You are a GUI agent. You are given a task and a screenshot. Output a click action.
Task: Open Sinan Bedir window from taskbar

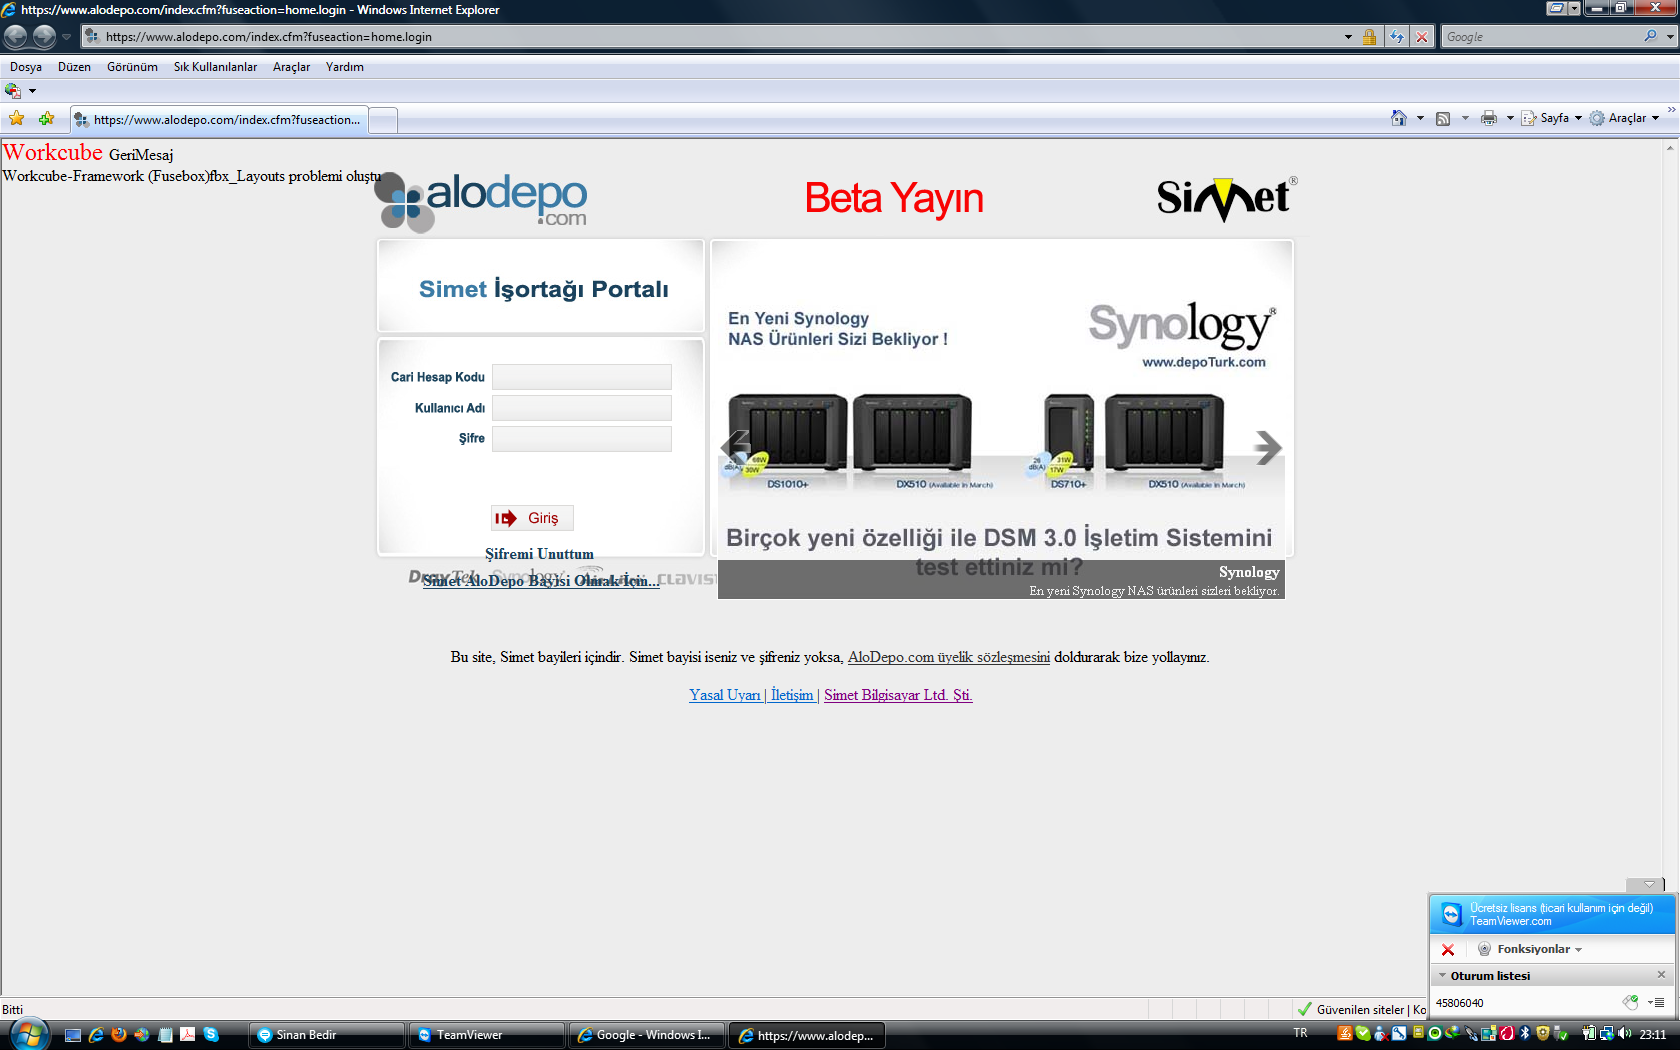coord(326,1035)
